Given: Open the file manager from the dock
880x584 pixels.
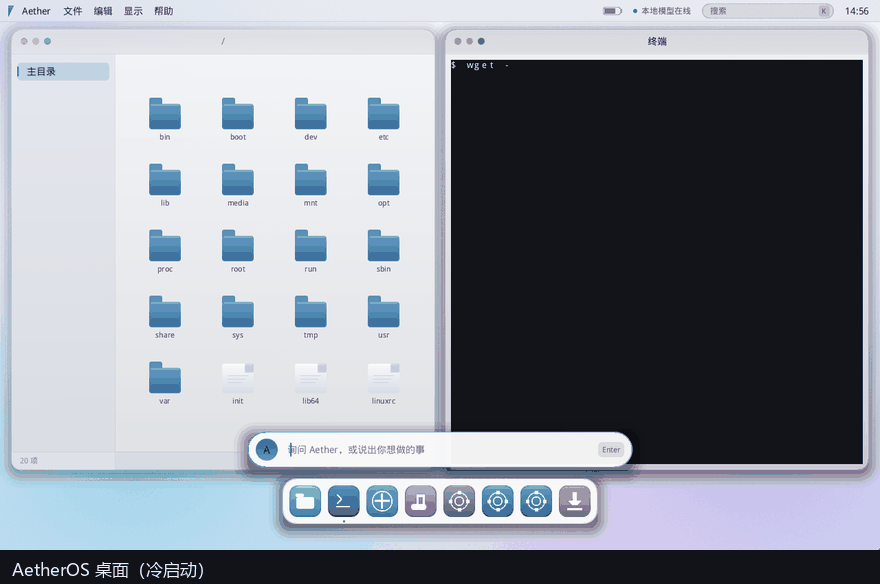Looking at the screenshot, I should [305, 501].
